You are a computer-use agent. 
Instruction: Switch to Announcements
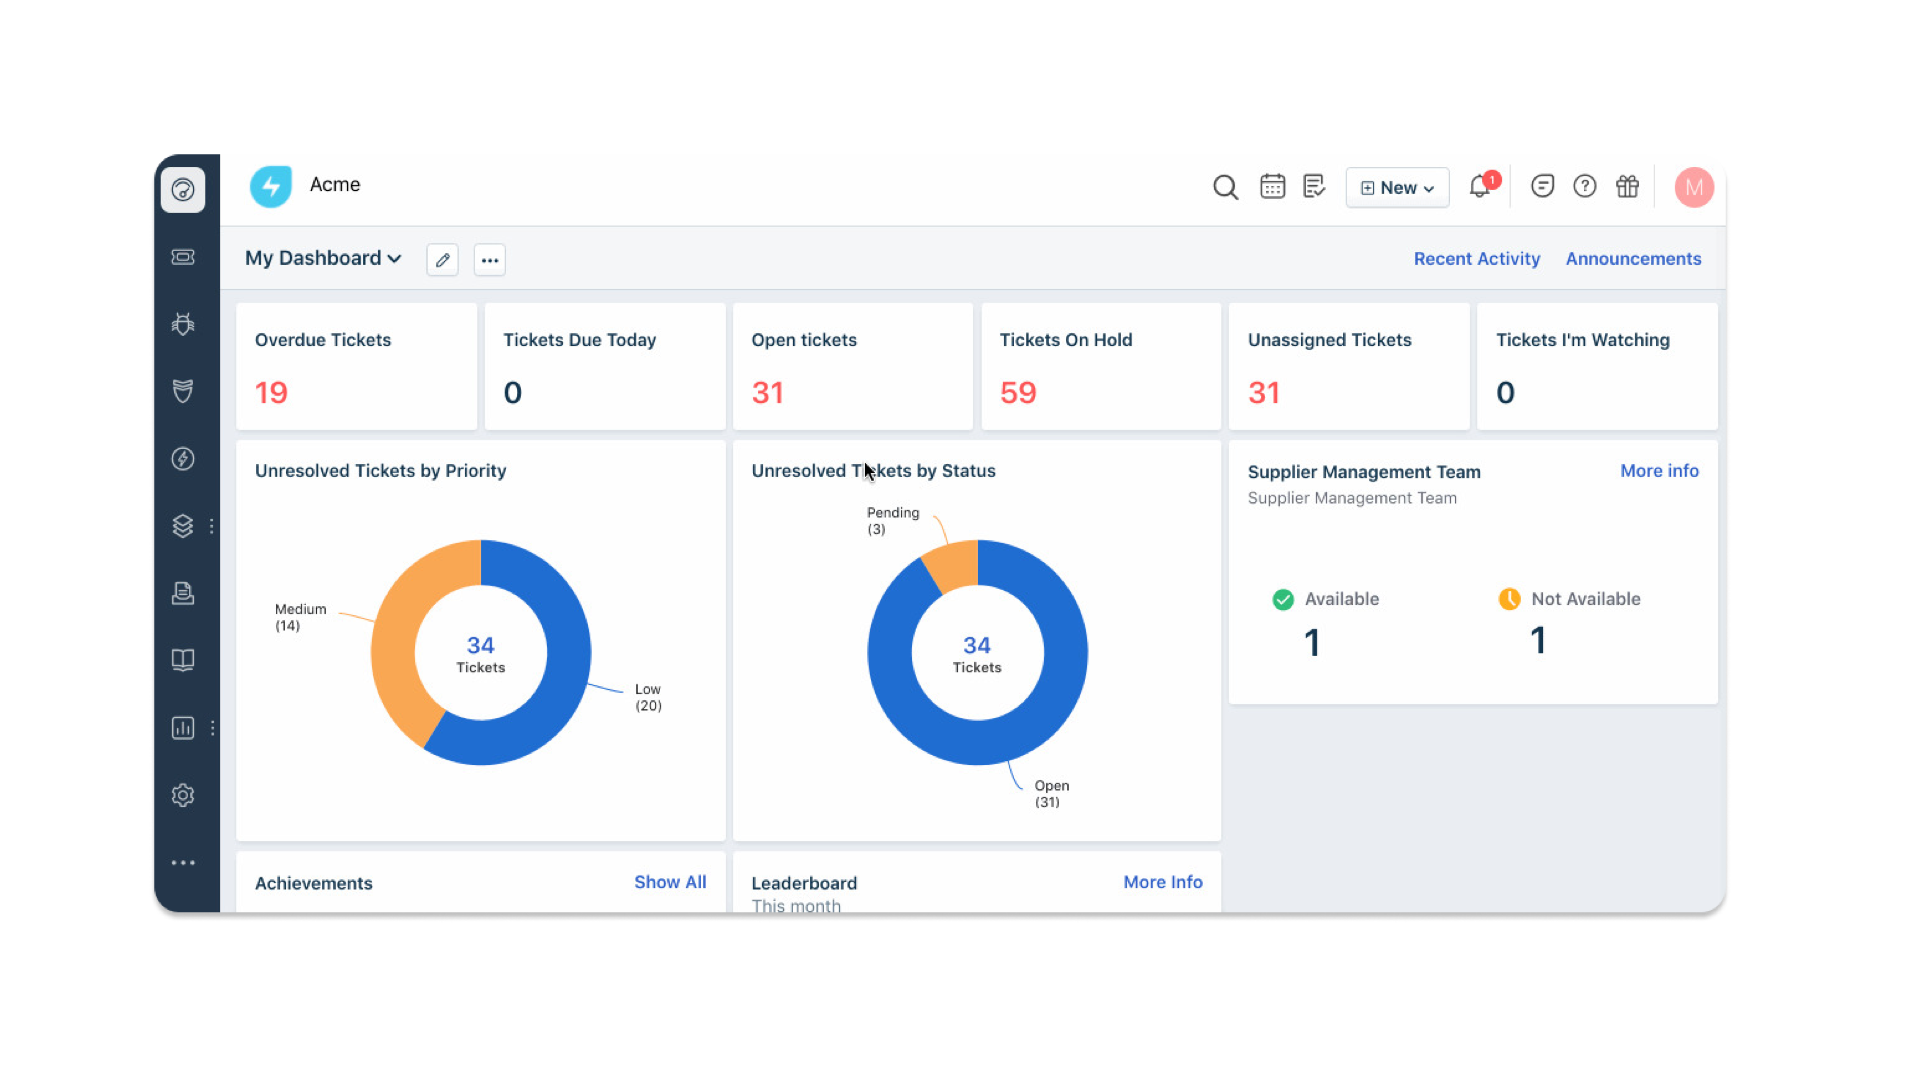point(1633,259)
